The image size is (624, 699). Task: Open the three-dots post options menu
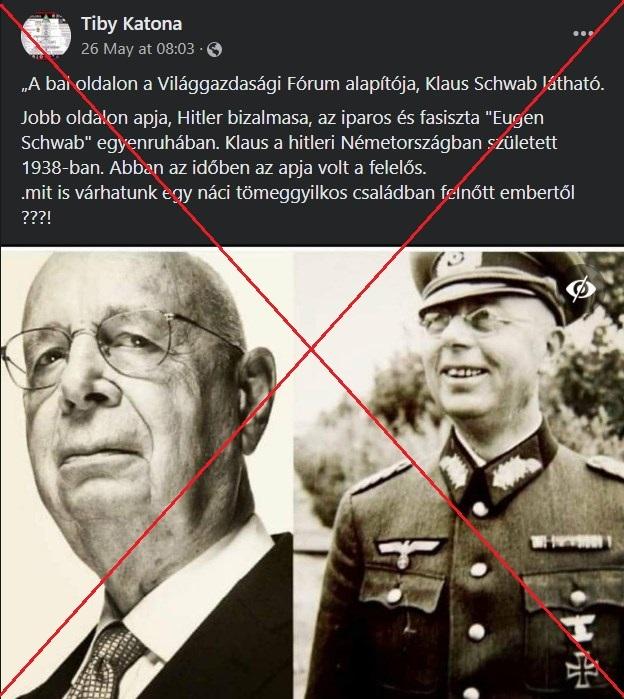coord(583,34)
